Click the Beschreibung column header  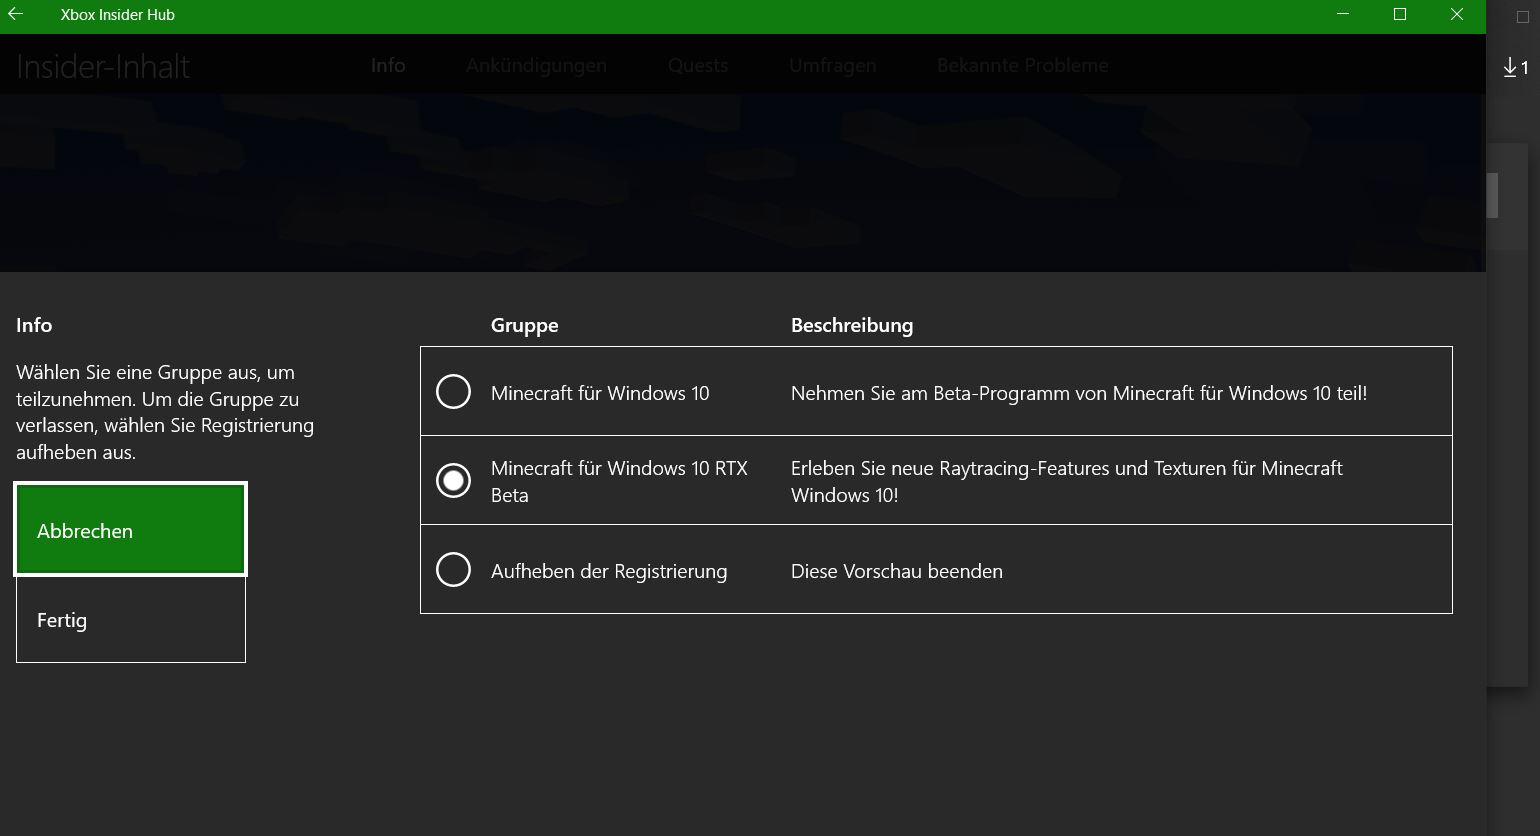852,325
